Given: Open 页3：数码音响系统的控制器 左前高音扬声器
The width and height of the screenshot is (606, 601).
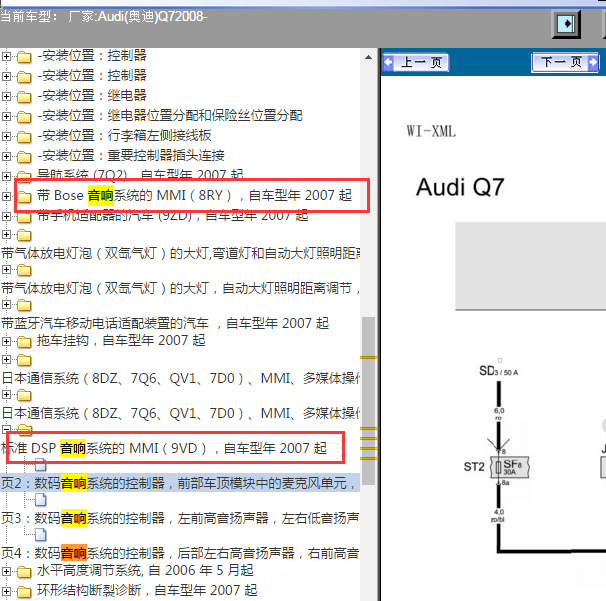Looking at the screenshot, I should coord(180,518).
